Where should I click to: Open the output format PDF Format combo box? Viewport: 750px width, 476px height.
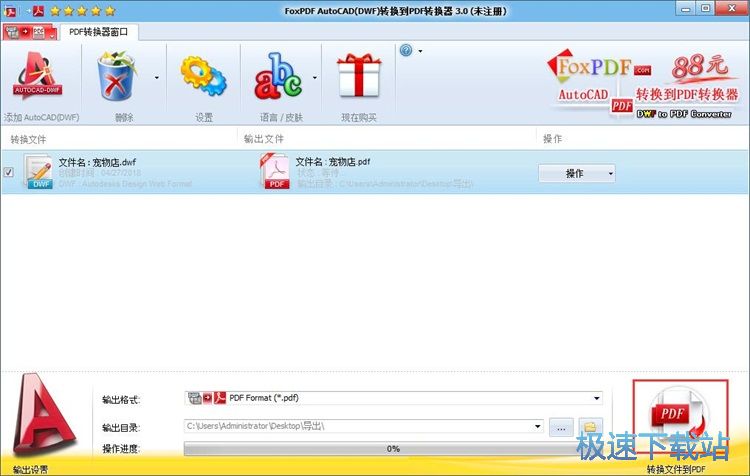click(x=393, y=398)
